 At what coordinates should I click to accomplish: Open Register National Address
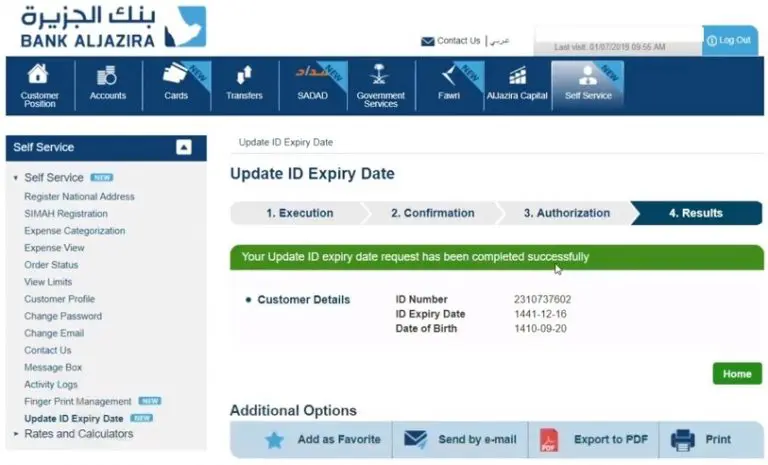[x=79, y=196]
